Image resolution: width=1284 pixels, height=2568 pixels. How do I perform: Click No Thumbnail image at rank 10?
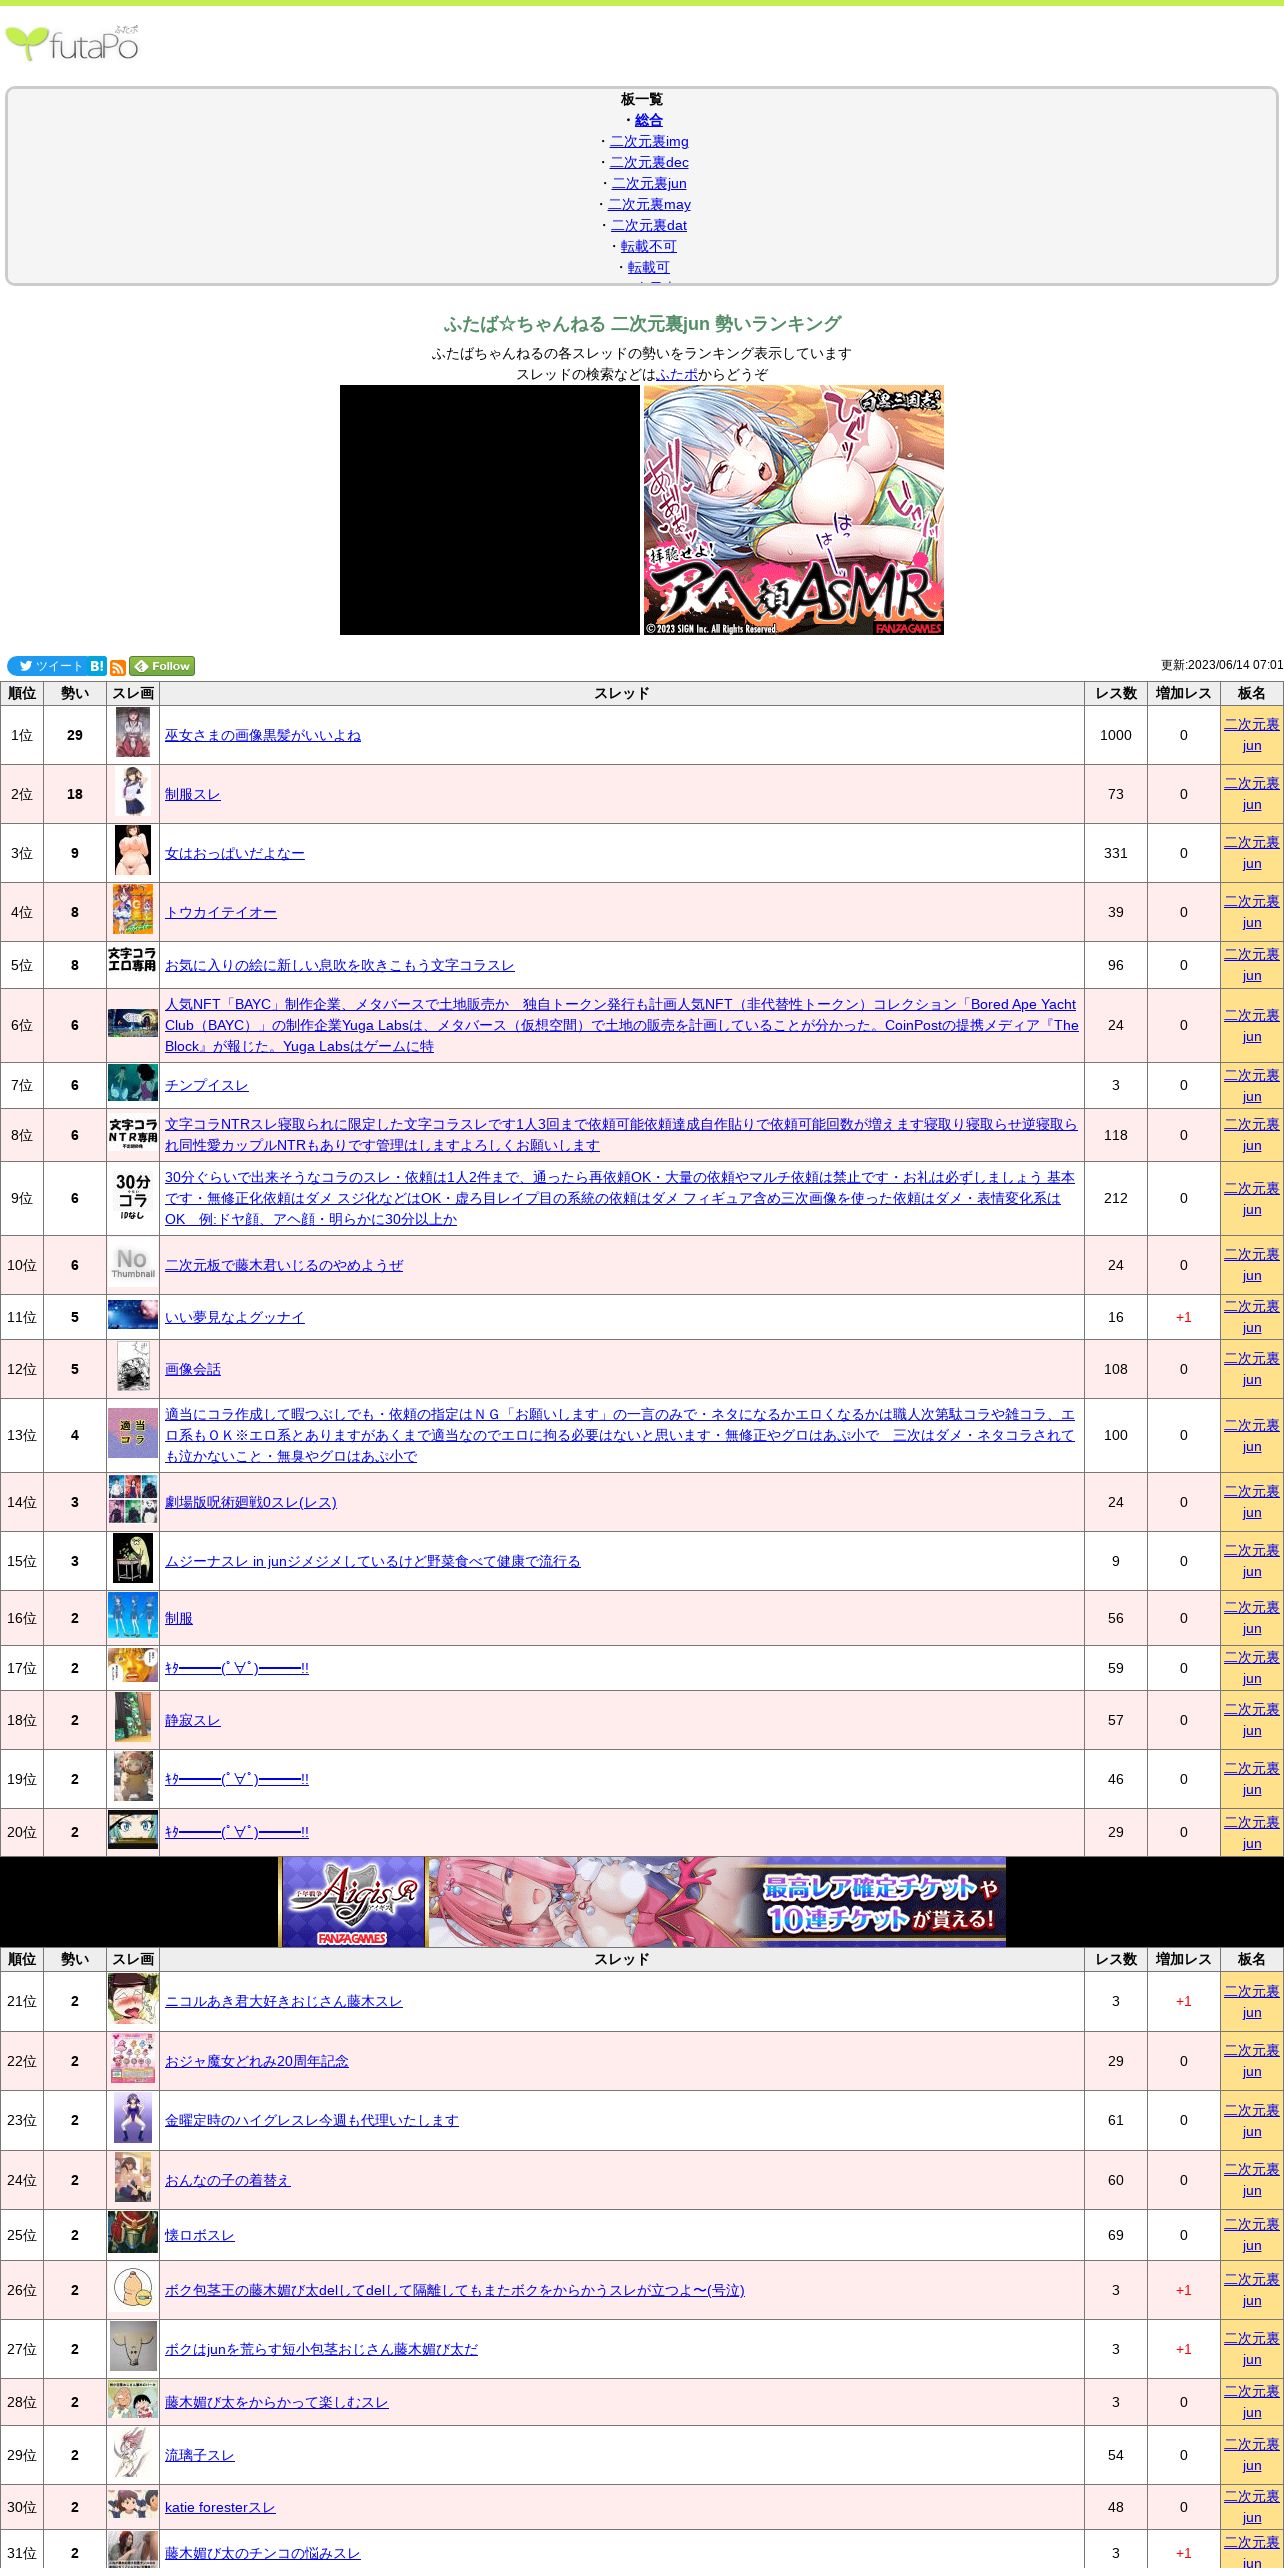coord(133,1263)
